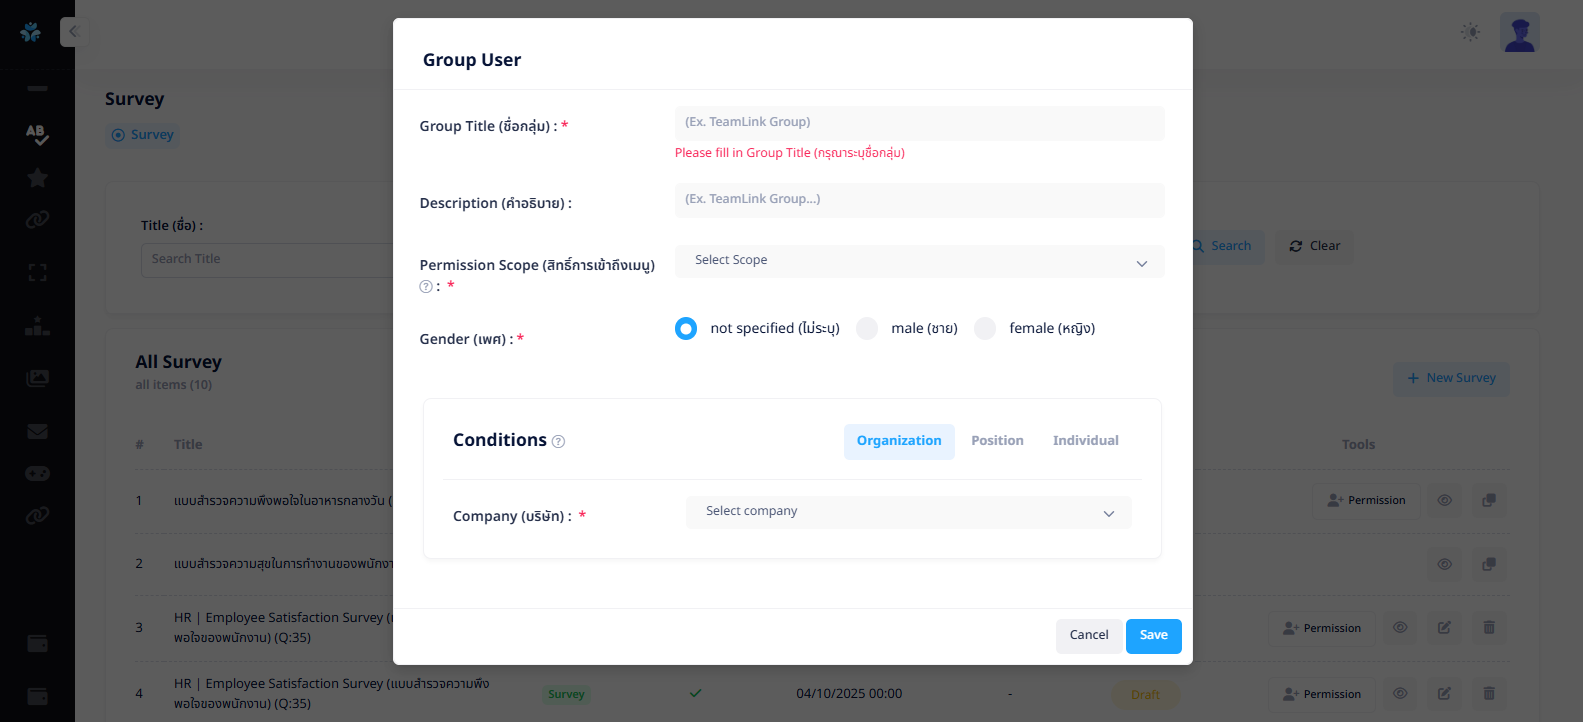
Task: Switch to the Position conditions tab
Action: click(x=997, y=441)
